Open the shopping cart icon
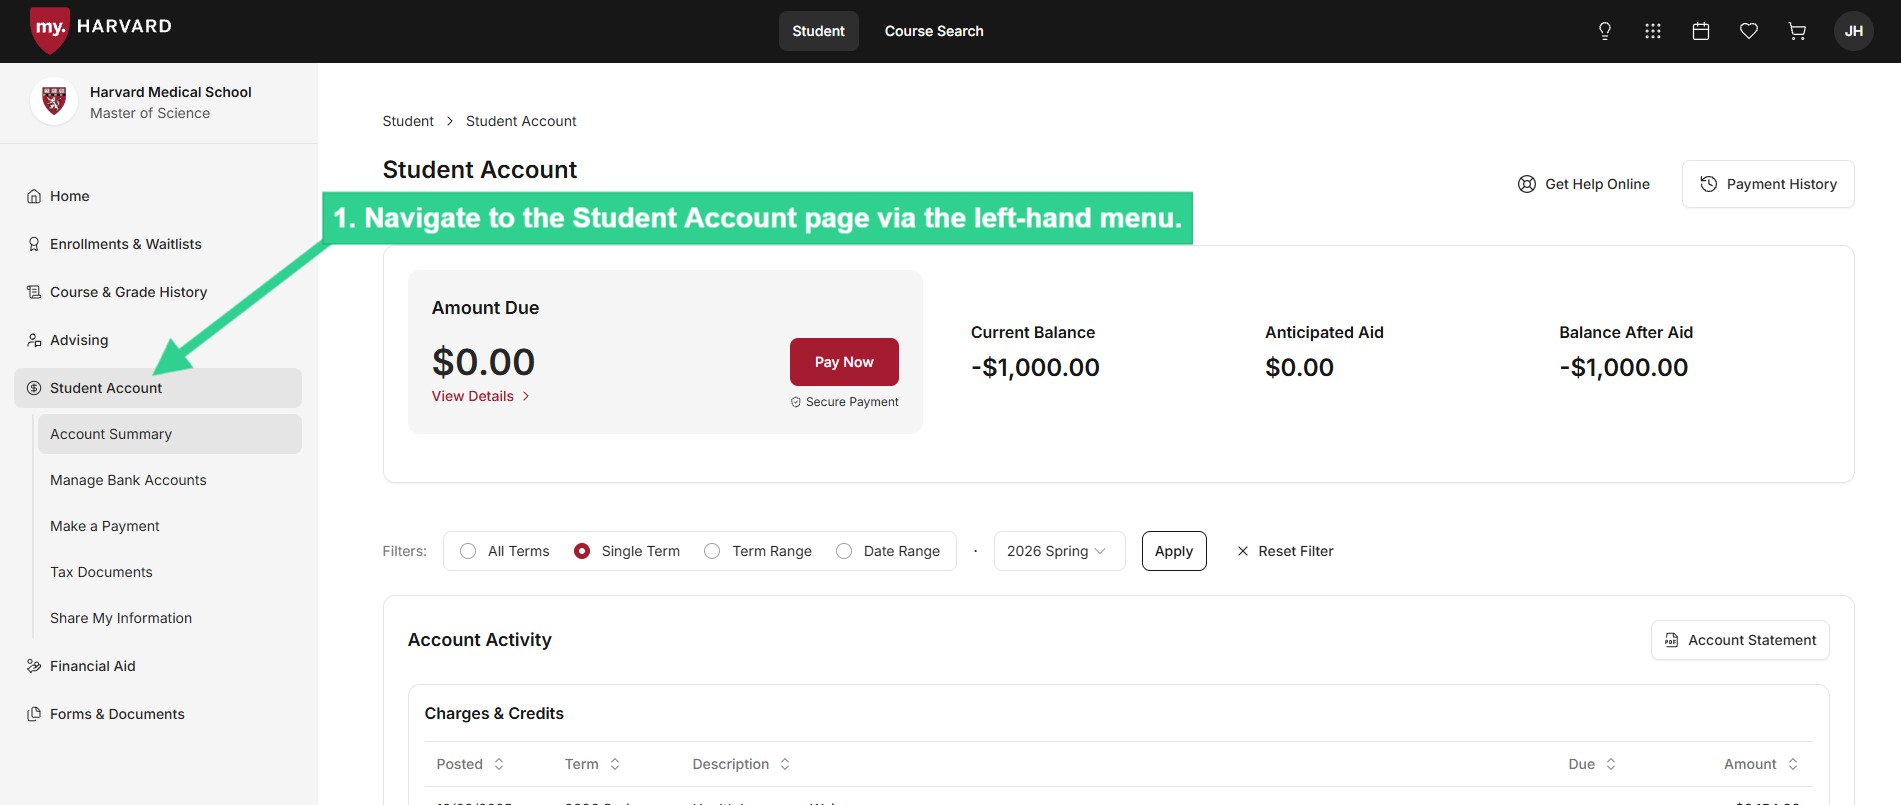Viewport: 1901px width, 805px height. (1797, 31)
